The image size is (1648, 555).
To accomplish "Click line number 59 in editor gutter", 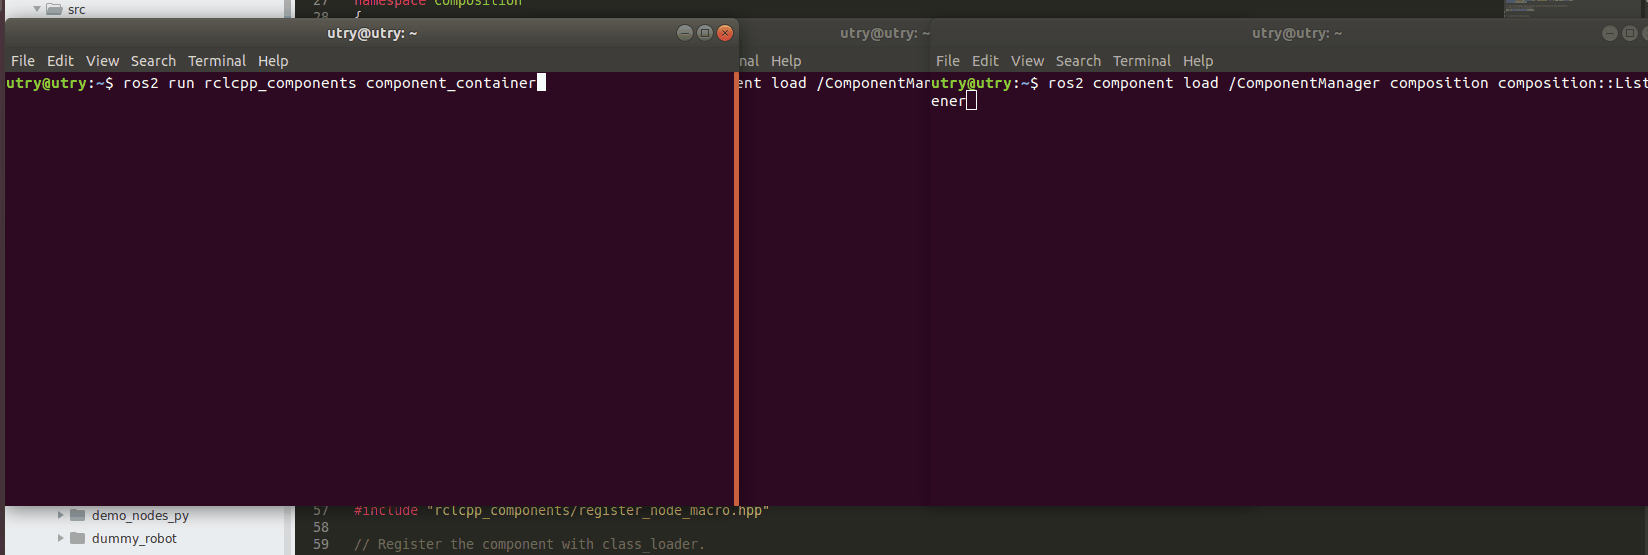I will (321, 544).
